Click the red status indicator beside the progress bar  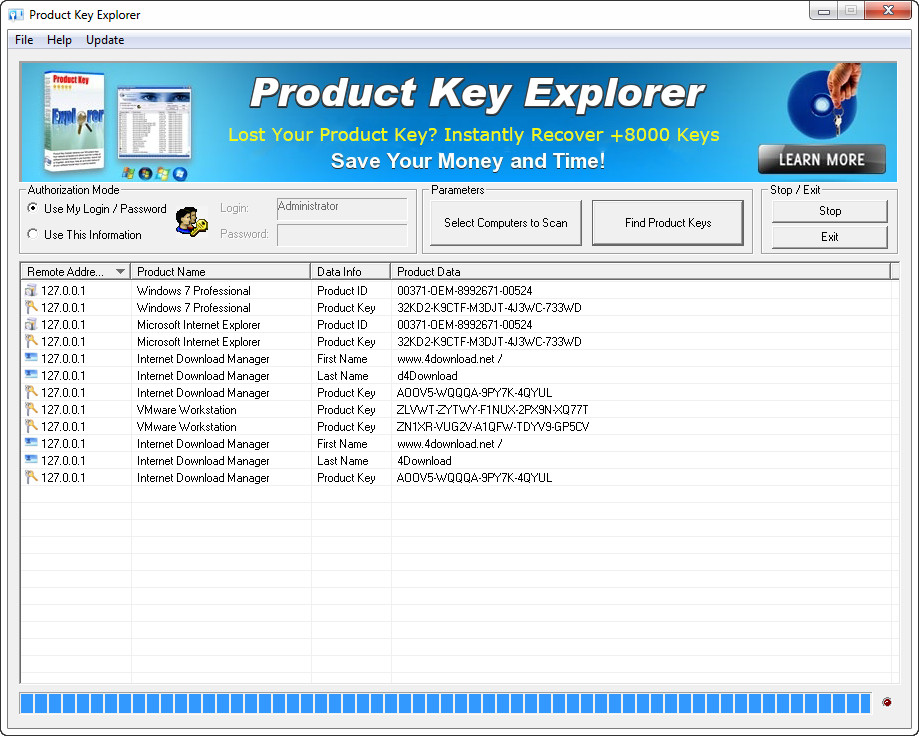click(x=886, y=702)
